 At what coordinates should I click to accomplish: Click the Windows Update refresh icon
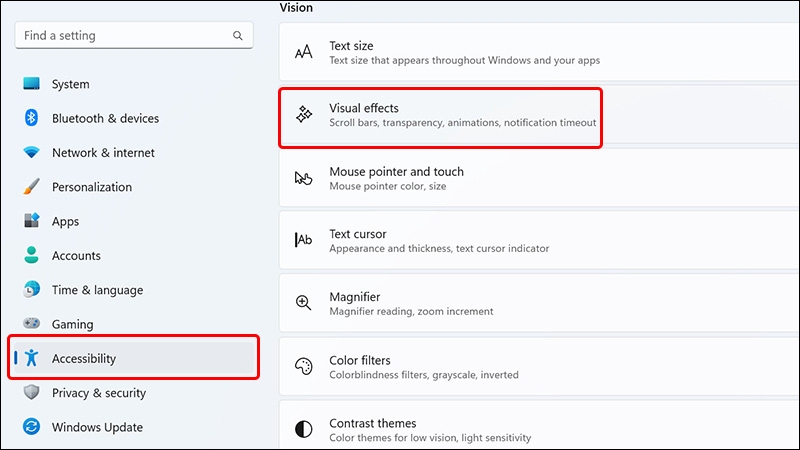(32, 427)
